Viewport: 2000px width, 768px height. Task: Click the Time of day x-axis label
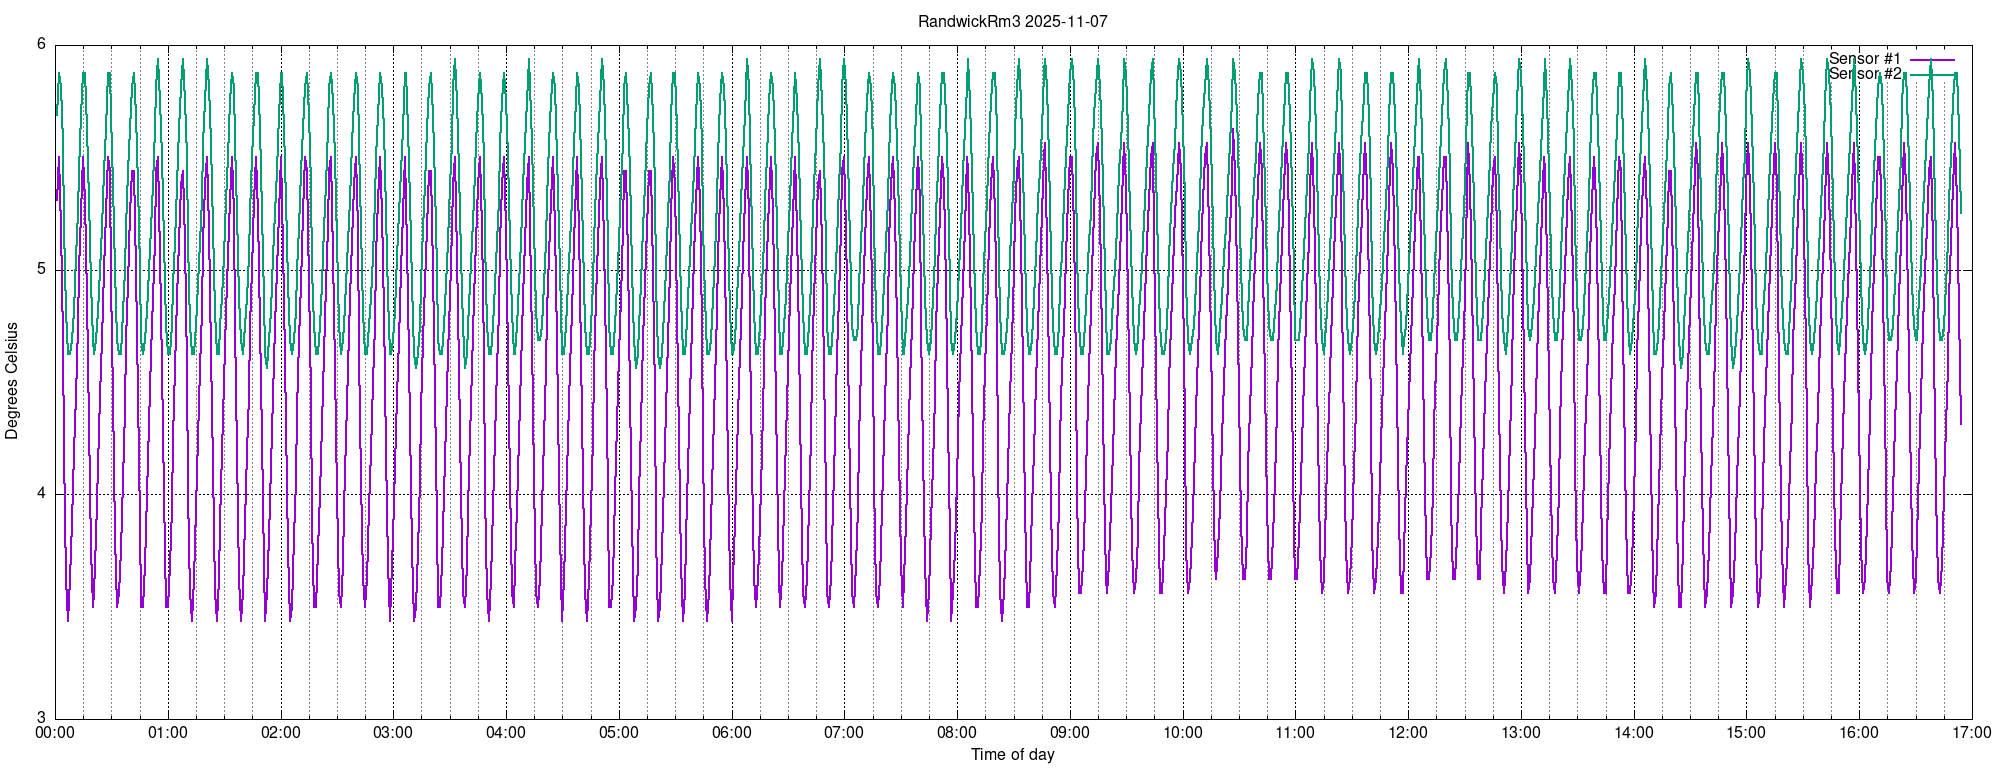1012,755
